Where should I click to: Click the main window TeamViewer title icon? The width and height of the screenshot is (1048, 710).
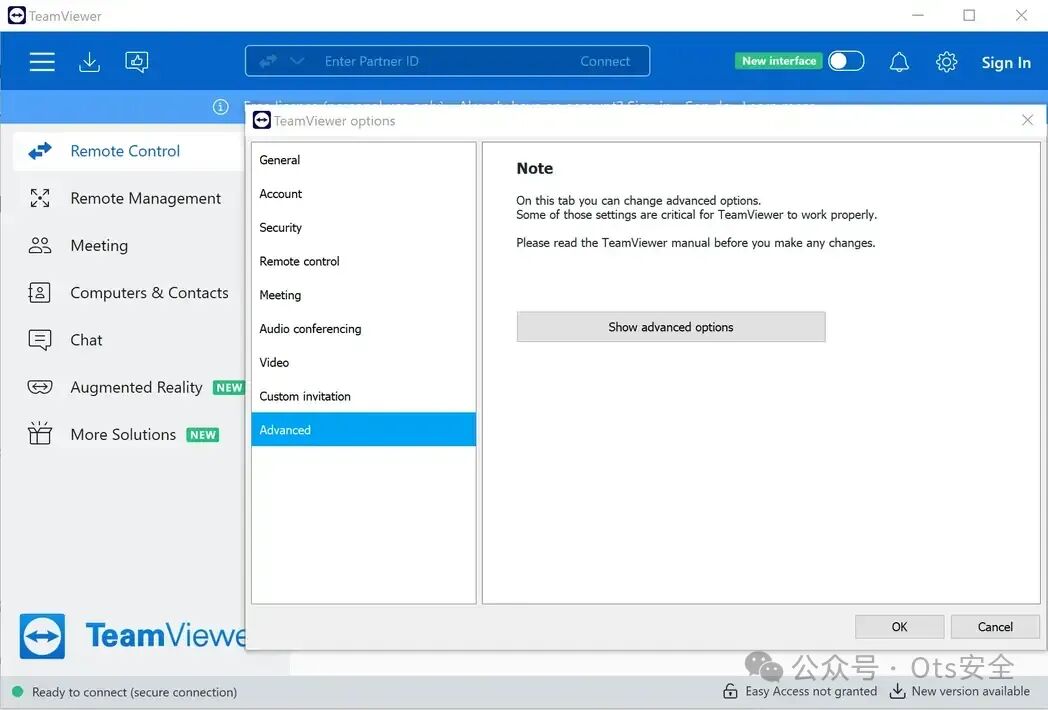pyautogui.click(x=17, y=15)
